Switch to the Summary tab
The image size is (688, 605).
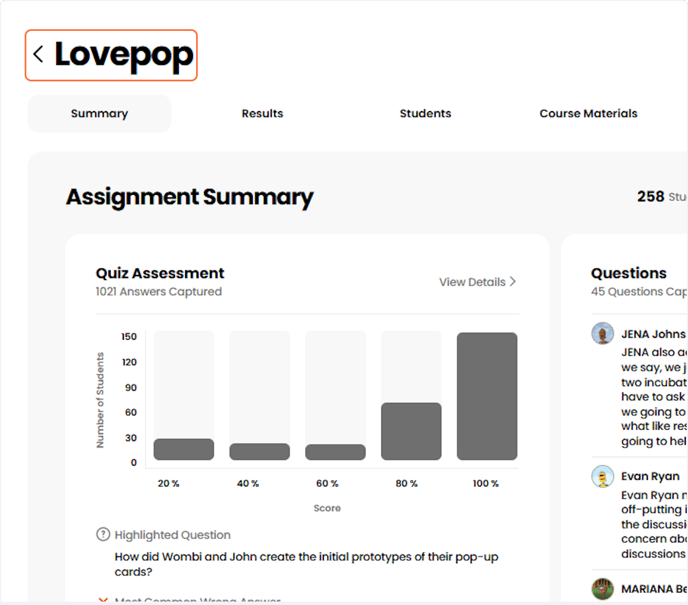(x=99, y=114)
